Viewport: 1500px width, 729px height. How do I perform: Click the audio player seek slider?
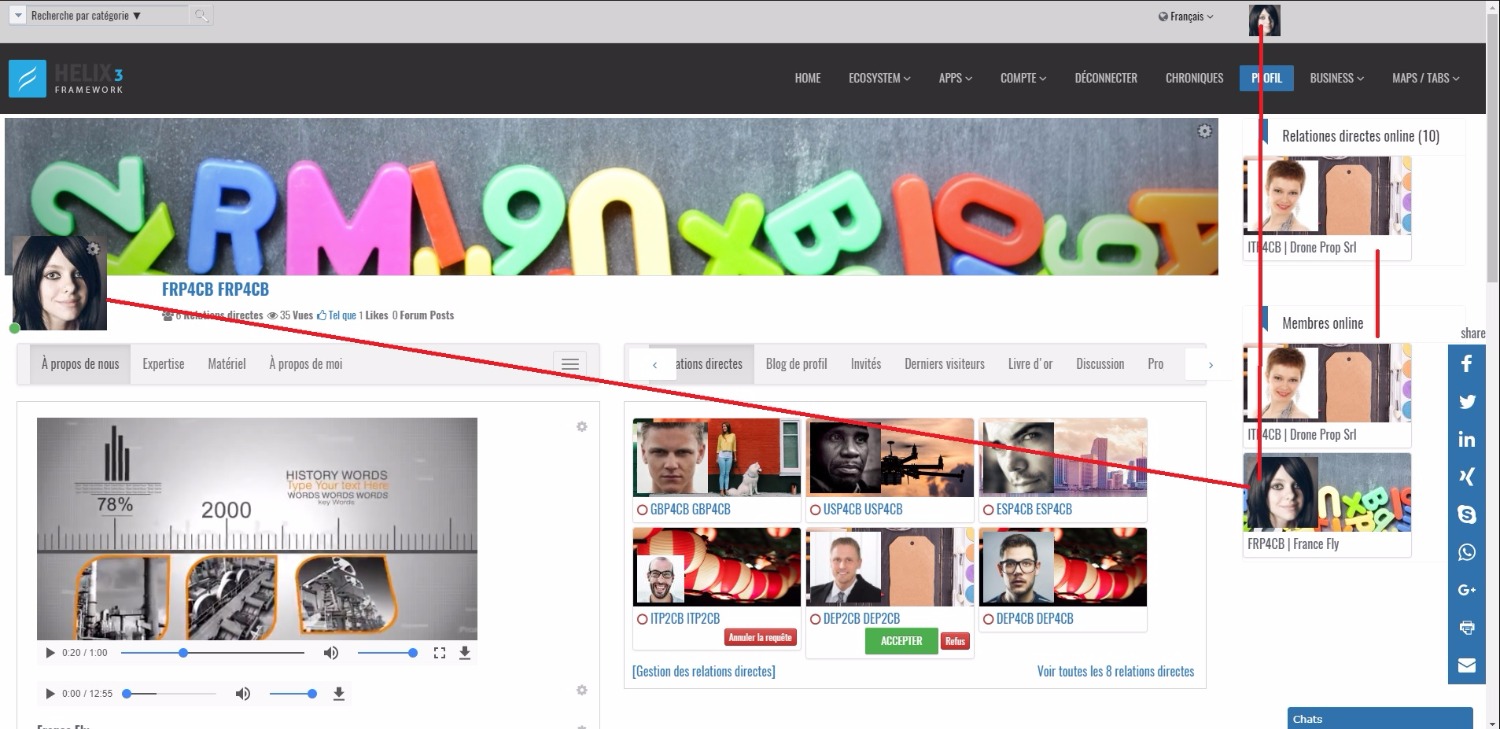170,694
